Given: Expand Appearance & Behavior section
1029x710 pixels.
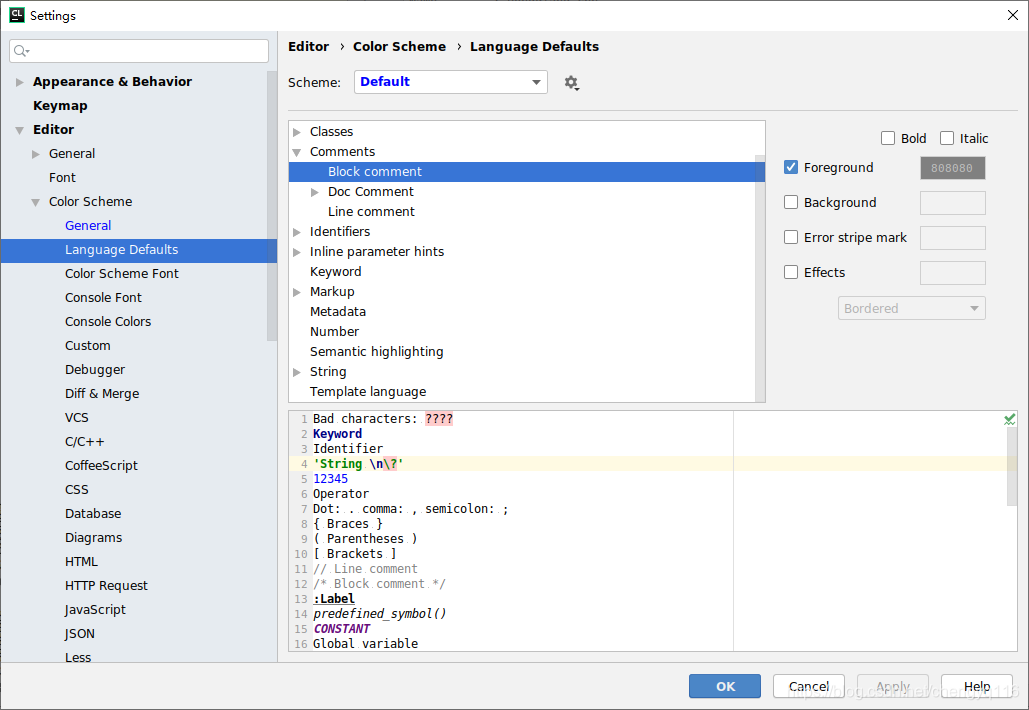Looking at the screenshot, I should [20, 82].
